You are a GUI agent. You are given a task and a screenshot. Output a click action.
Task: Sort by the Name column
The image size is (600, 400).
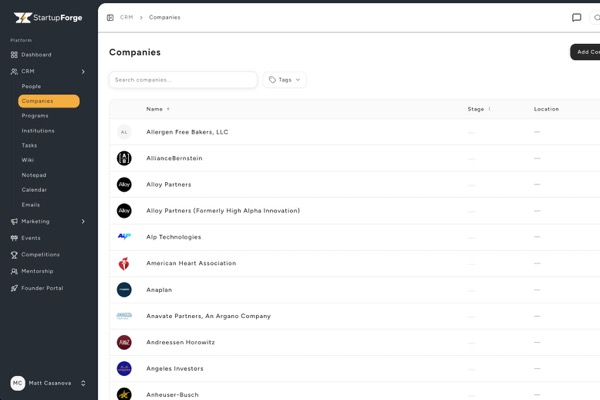tap(158, 109)
